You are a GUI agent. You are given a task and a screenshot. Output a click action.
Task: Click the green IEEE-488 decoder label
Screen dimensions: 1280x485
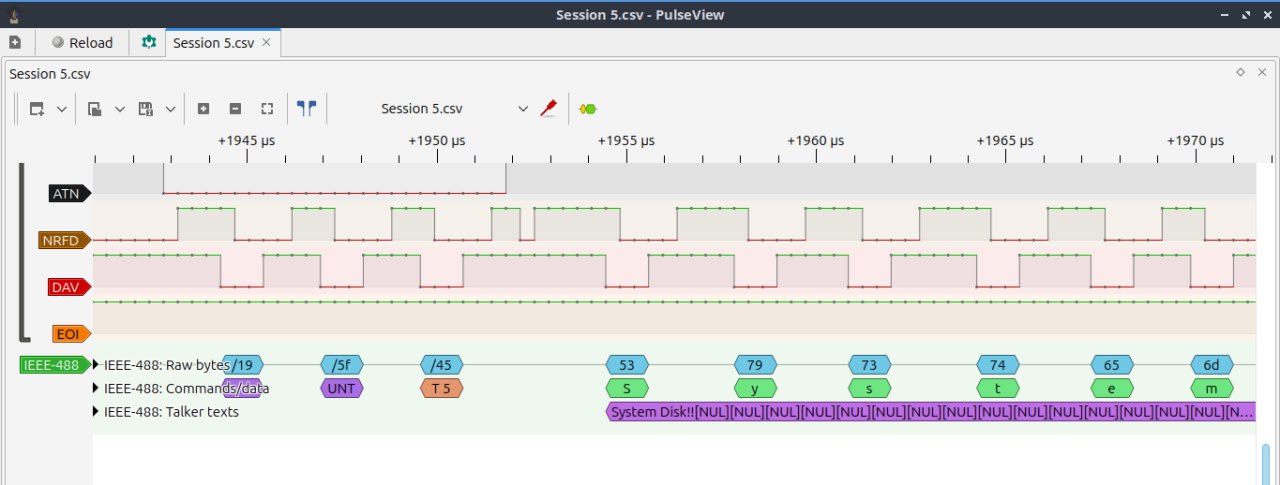pyautogui.click(x=51, y=365)
